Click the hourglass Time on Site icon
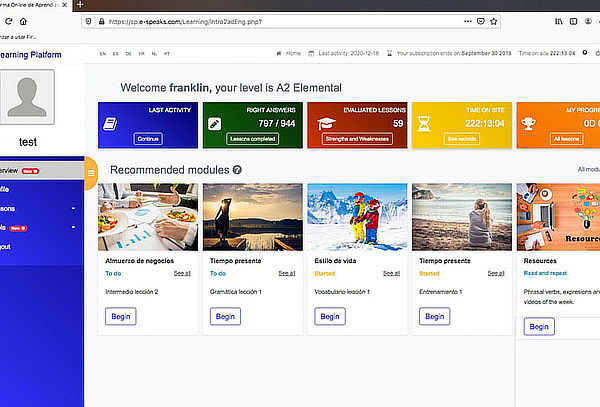 [x=429, y=124]
